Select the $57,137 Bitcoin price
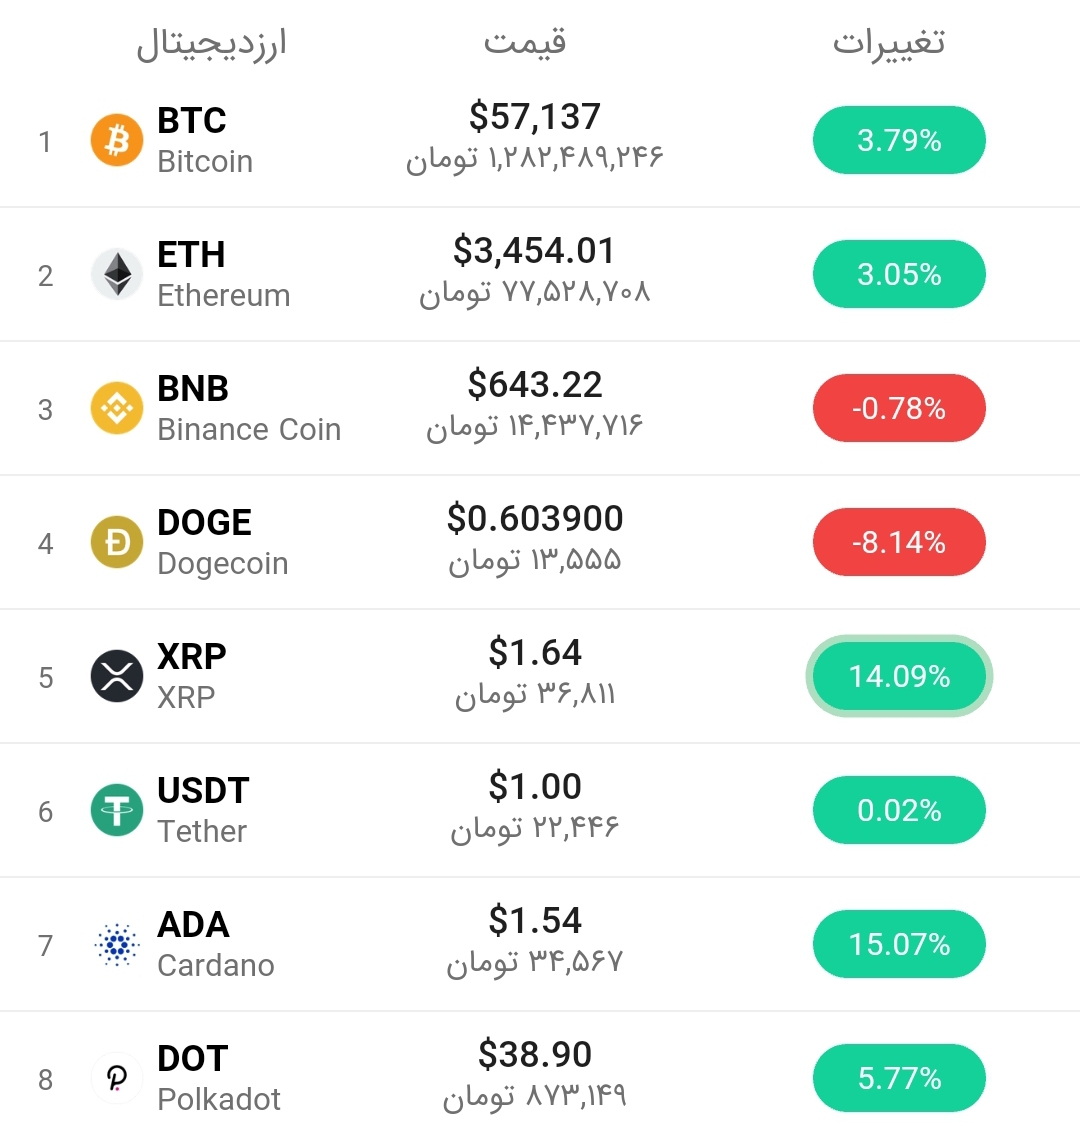 [x=535, y=118]
